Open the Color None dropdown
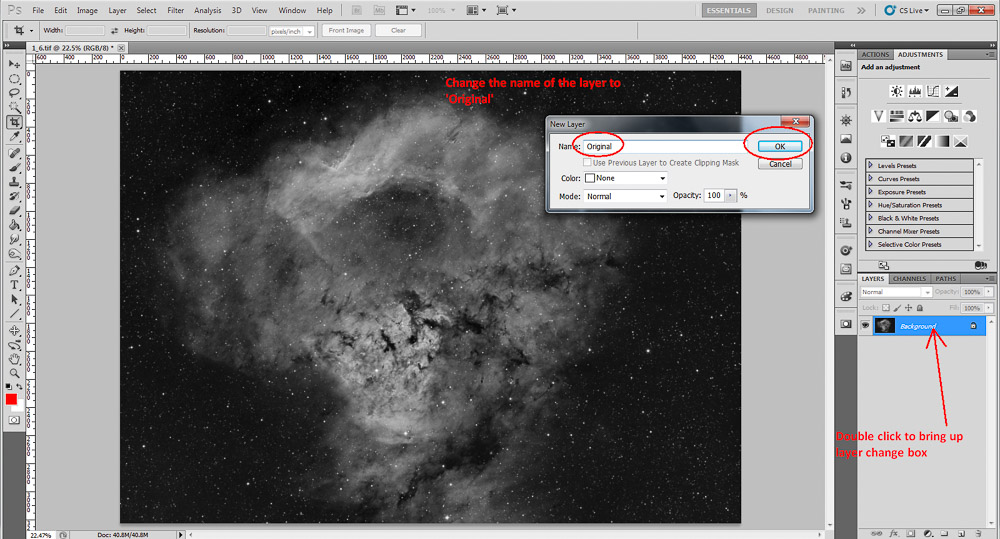Screen dimensions: 1000x539 pos(625,178)
